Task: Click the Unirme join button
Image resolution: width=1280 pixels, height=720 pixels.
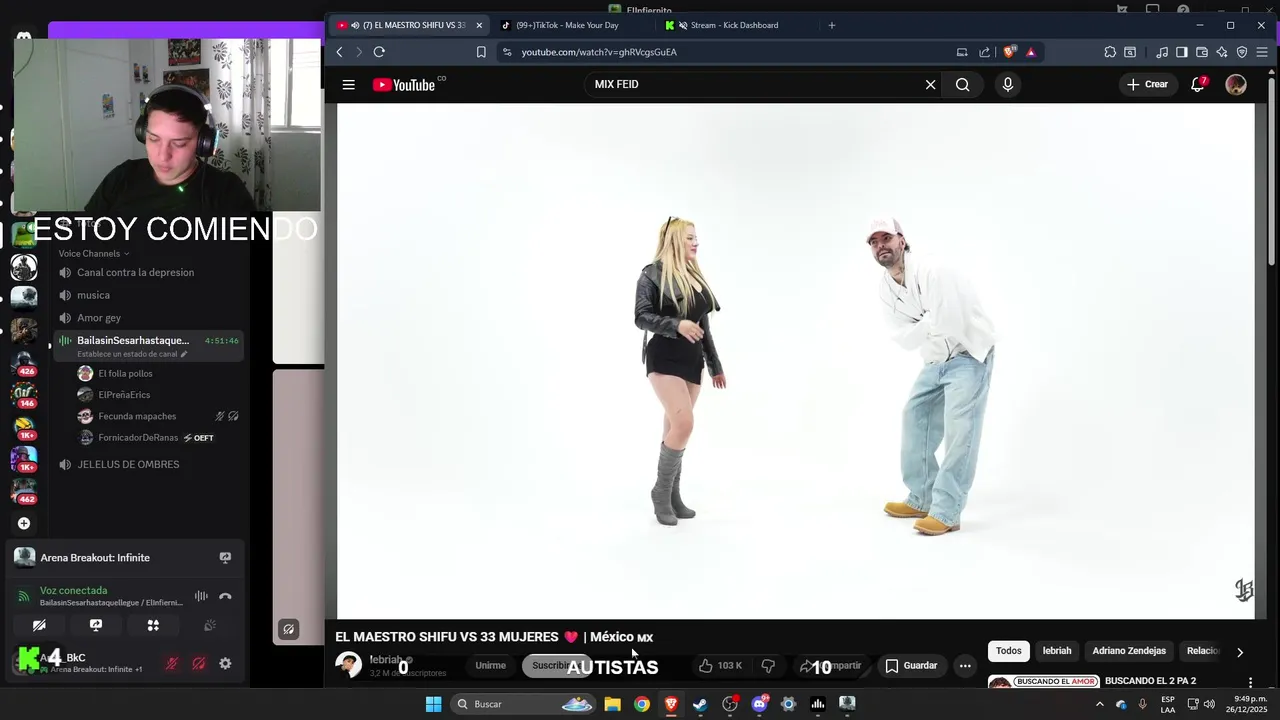Action: [490, 666]
